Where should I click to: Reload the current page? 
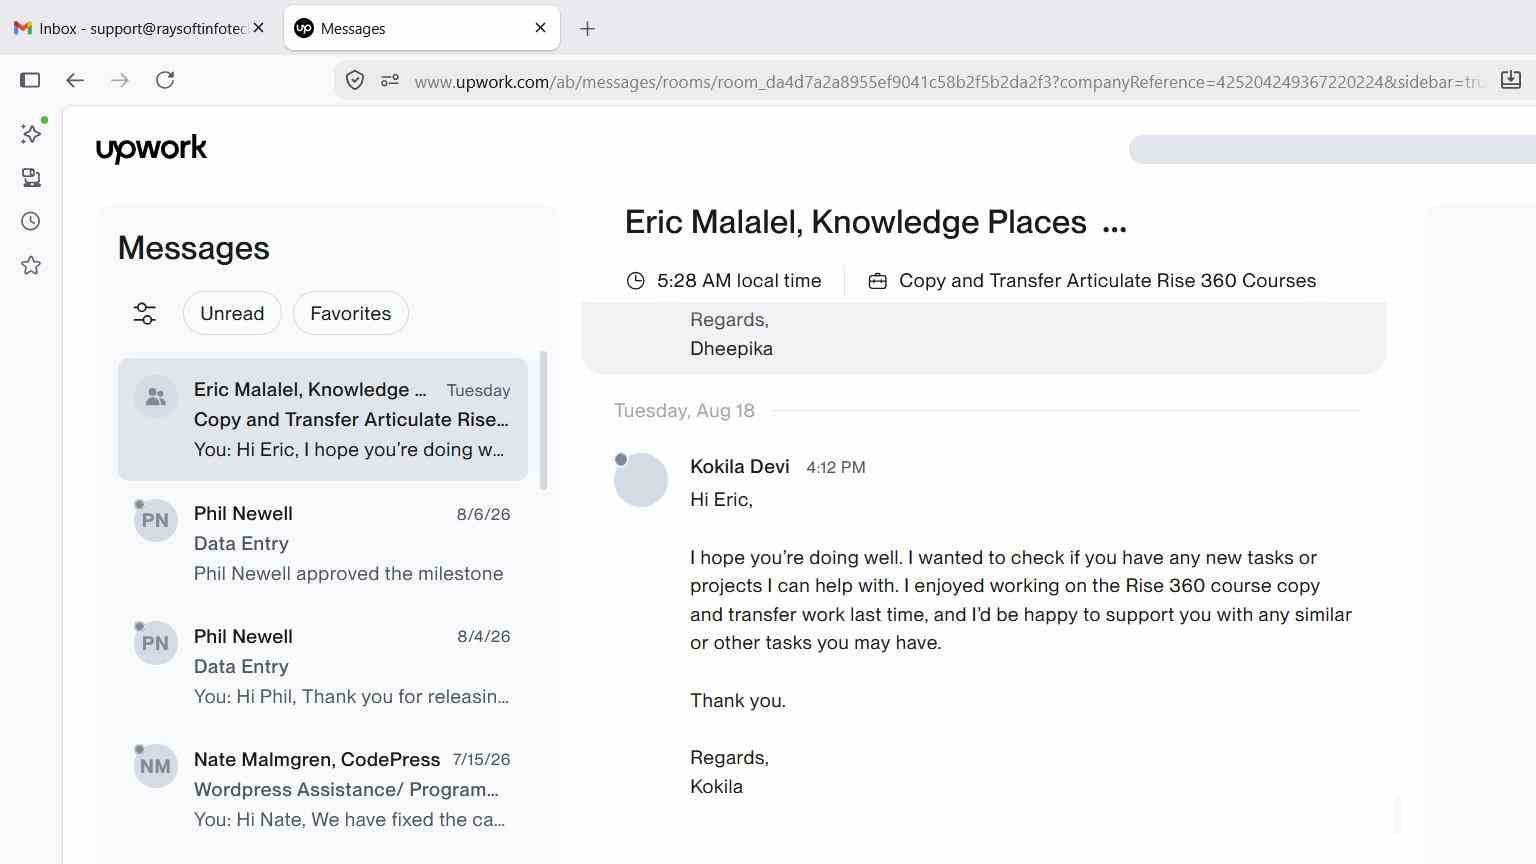165,80
